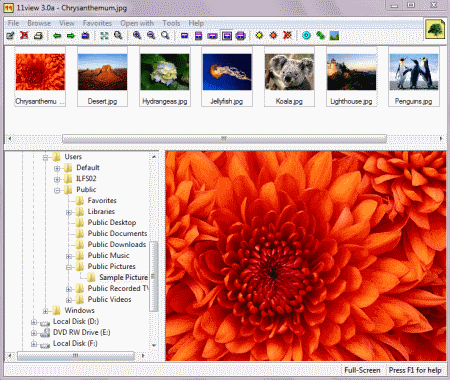Click the printer icon in the toolbar

point(38,35)
